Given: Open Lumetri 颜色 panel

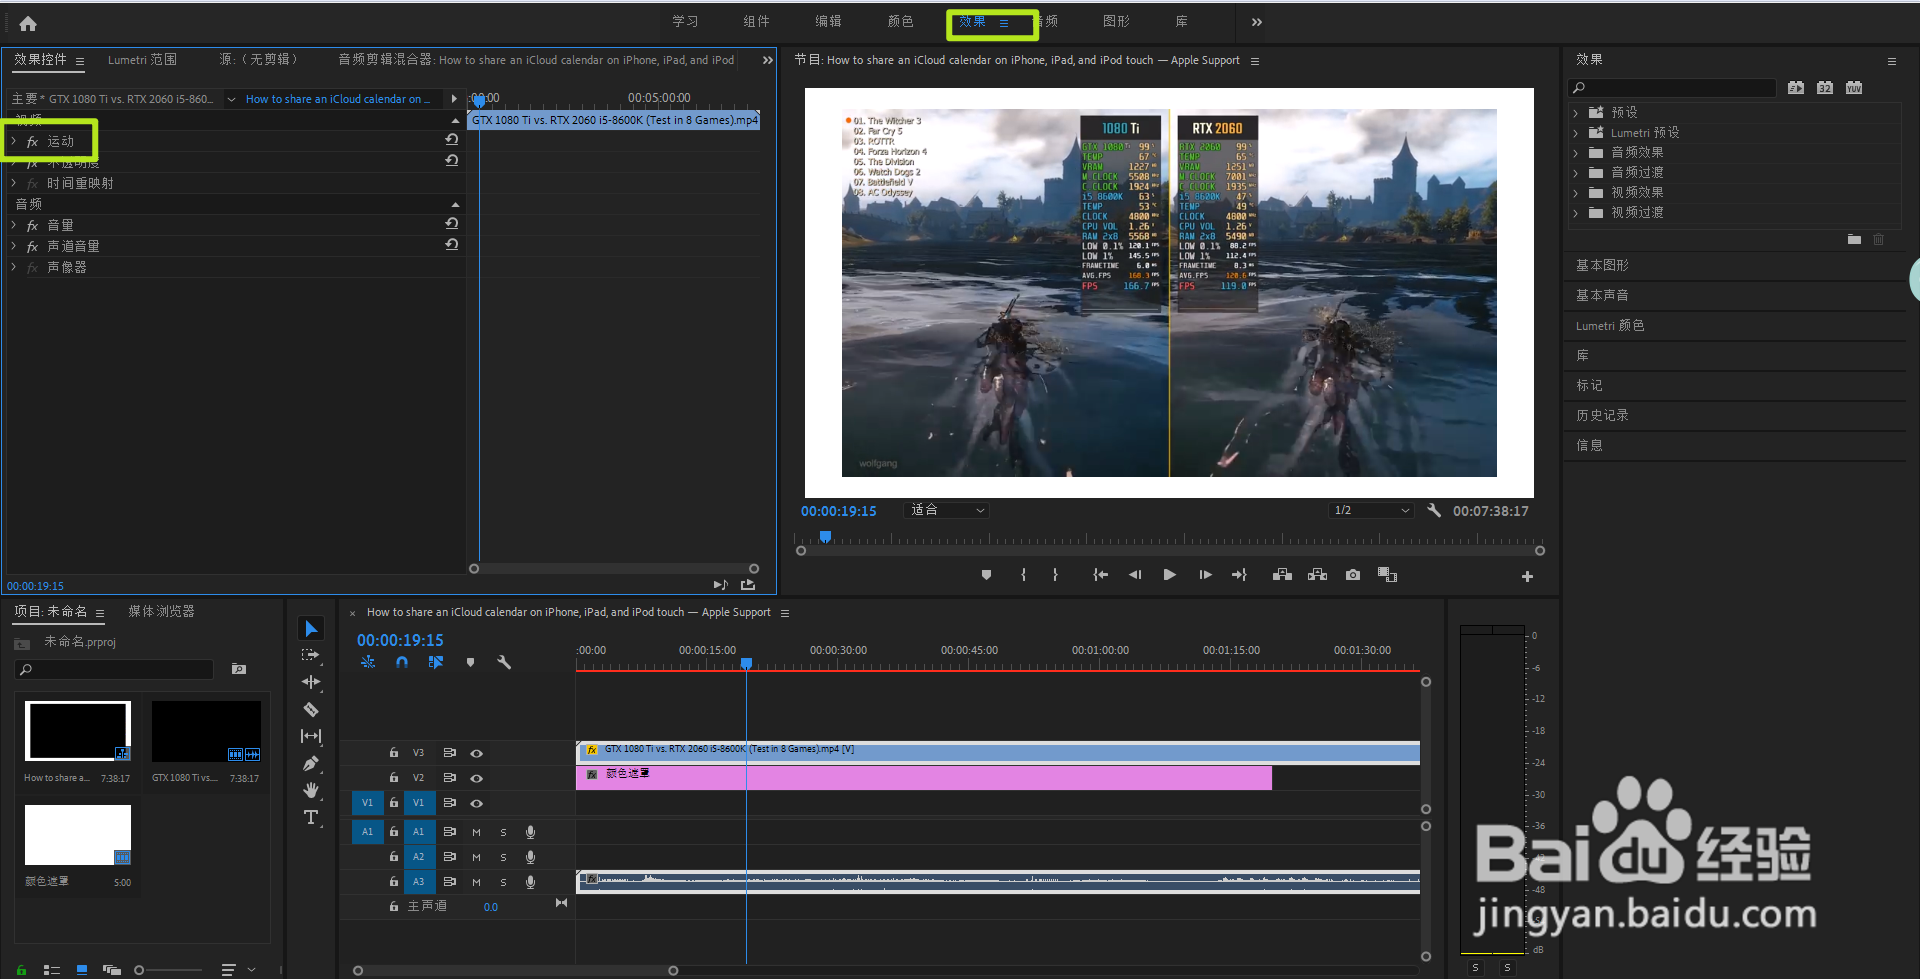Looking at the screenshot, I should [1610, 325].
